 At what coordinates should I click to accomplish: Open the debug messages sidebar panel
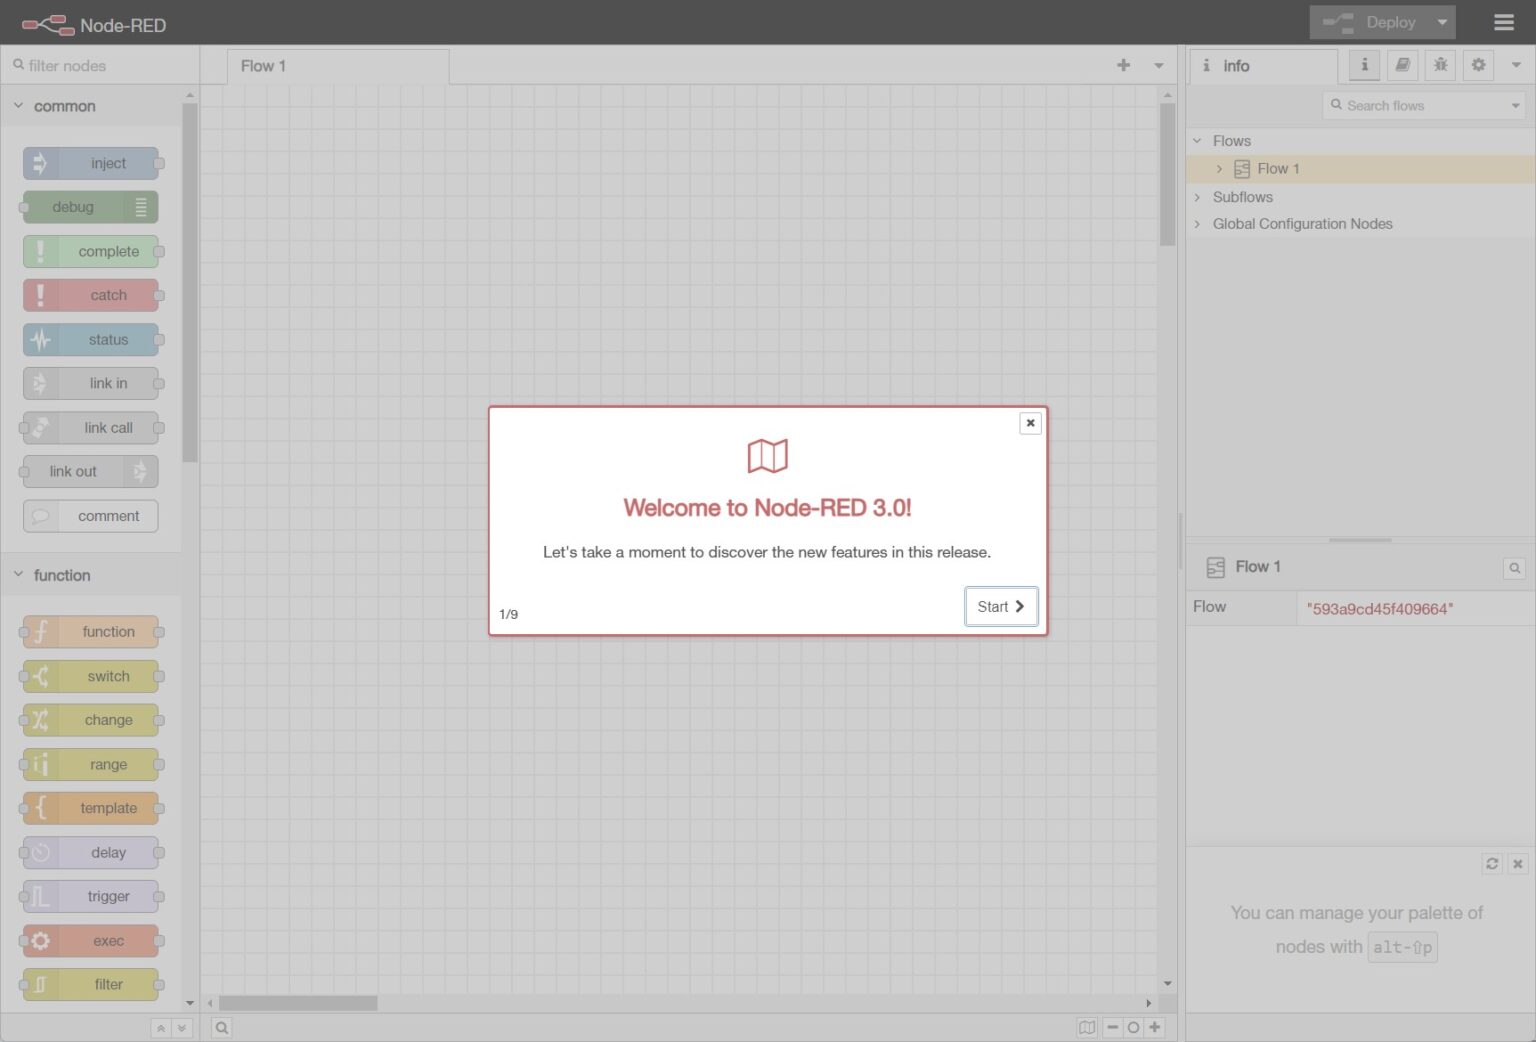[1440, 65]
